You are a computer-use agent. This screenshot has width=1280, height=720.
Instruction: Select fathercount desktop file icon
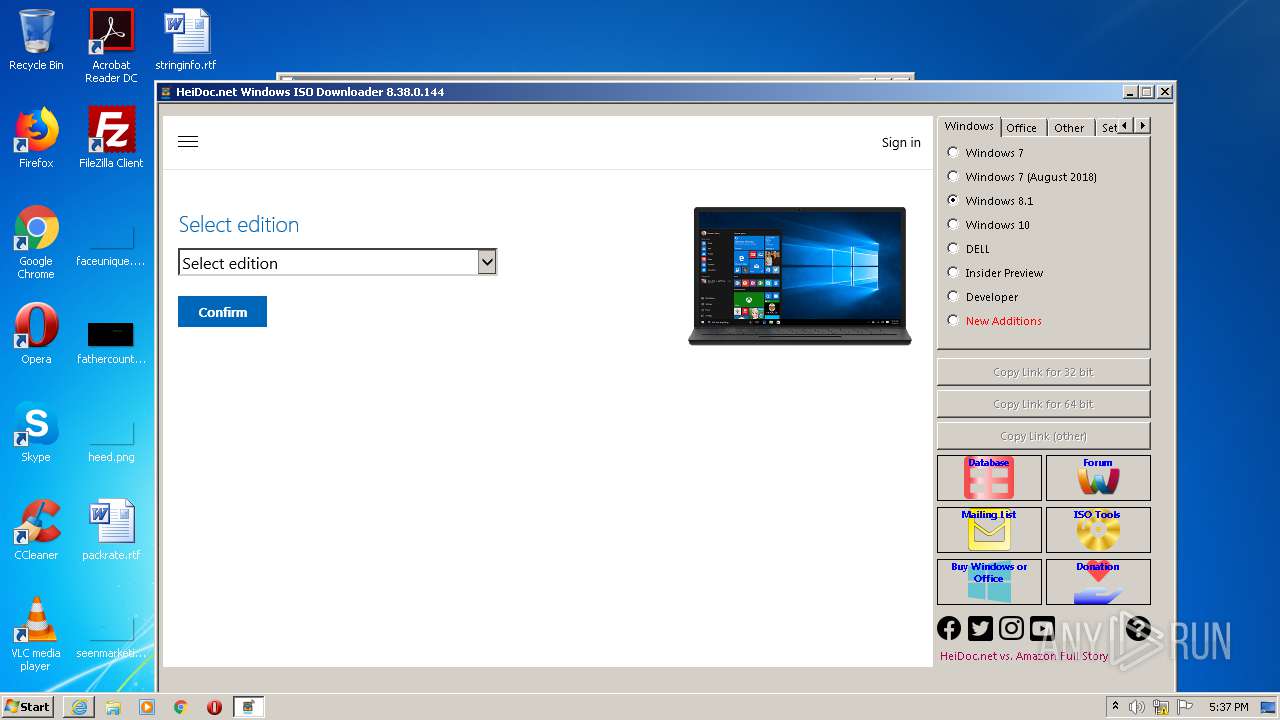click(111, 340)
